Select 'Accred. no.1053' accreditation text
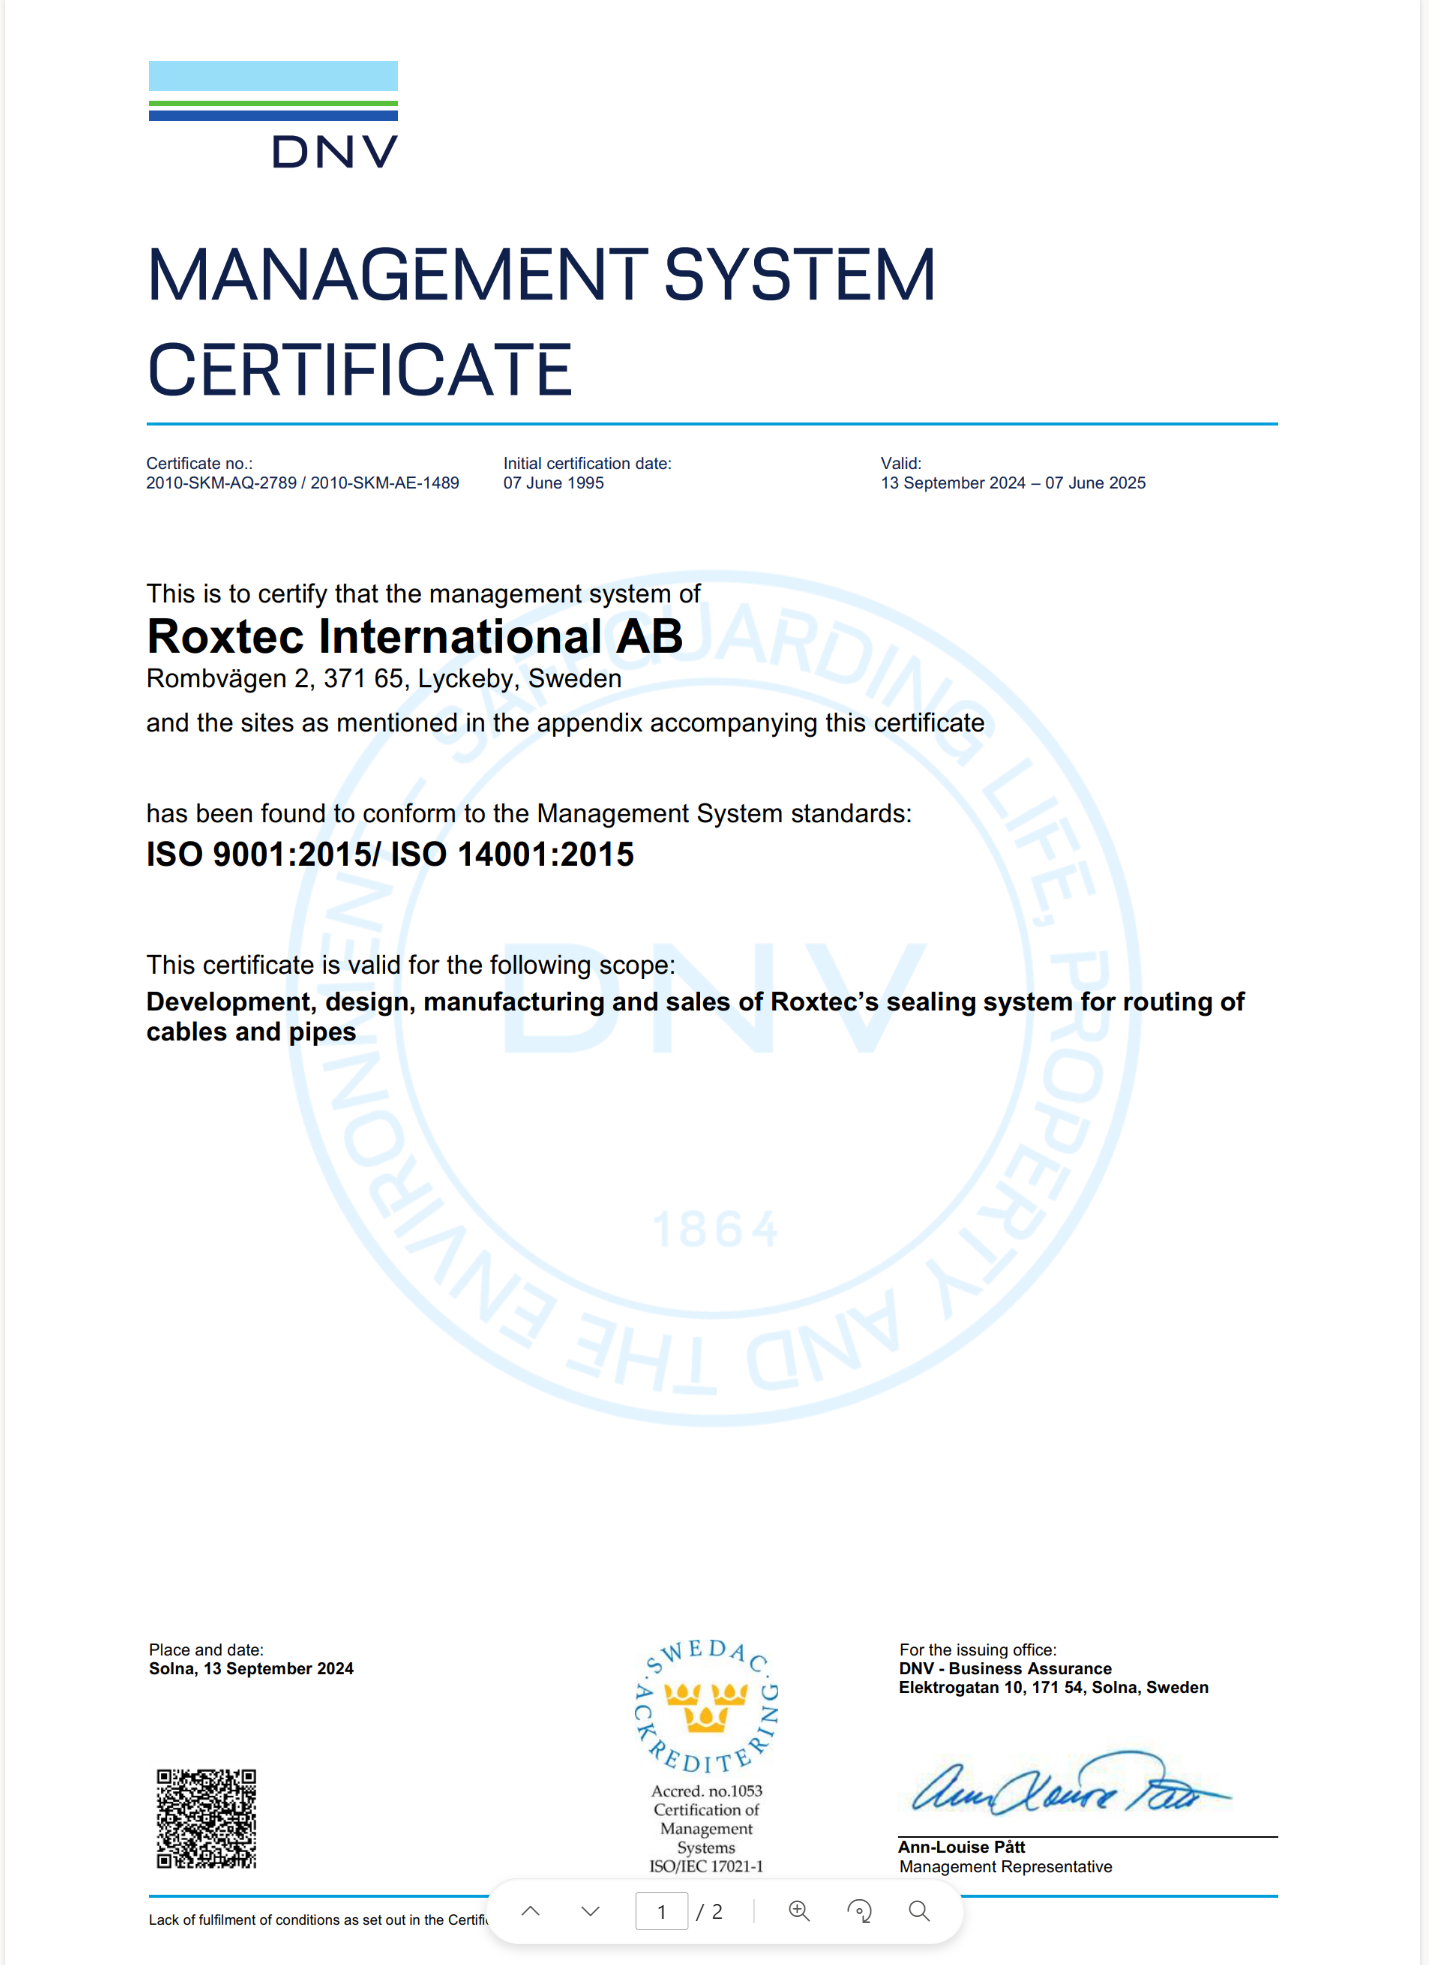Viewport: 1429px width, 1965px height. coord(707,1791)
